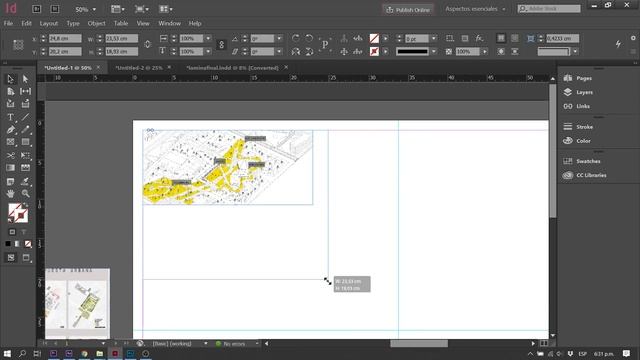Open the stroke type dropdown

(433, 51)
